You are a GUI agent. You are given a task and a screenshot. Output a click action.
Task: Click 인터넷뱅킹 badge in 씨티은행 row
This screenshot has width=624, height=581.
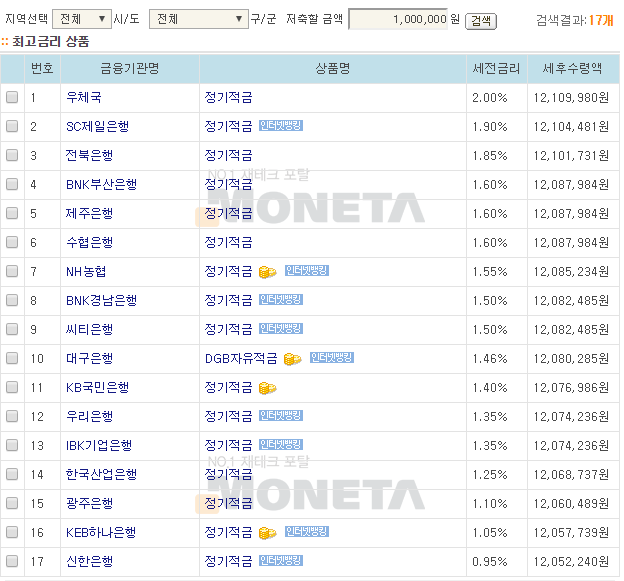281,329
